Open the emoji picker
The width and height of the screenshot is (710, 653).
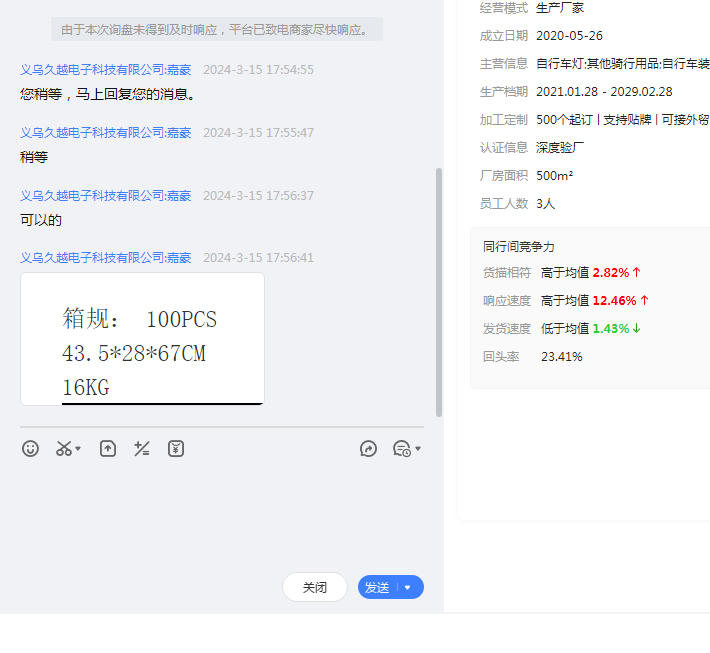(31, 449)
